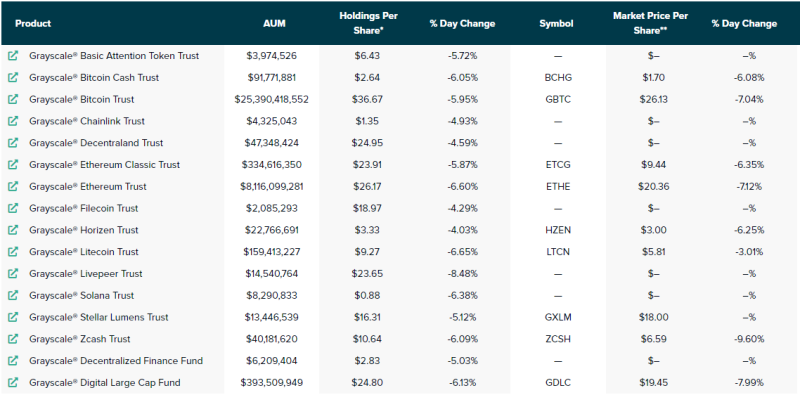
Task: Click the Product column header
Action: click(x=33, y=23)
